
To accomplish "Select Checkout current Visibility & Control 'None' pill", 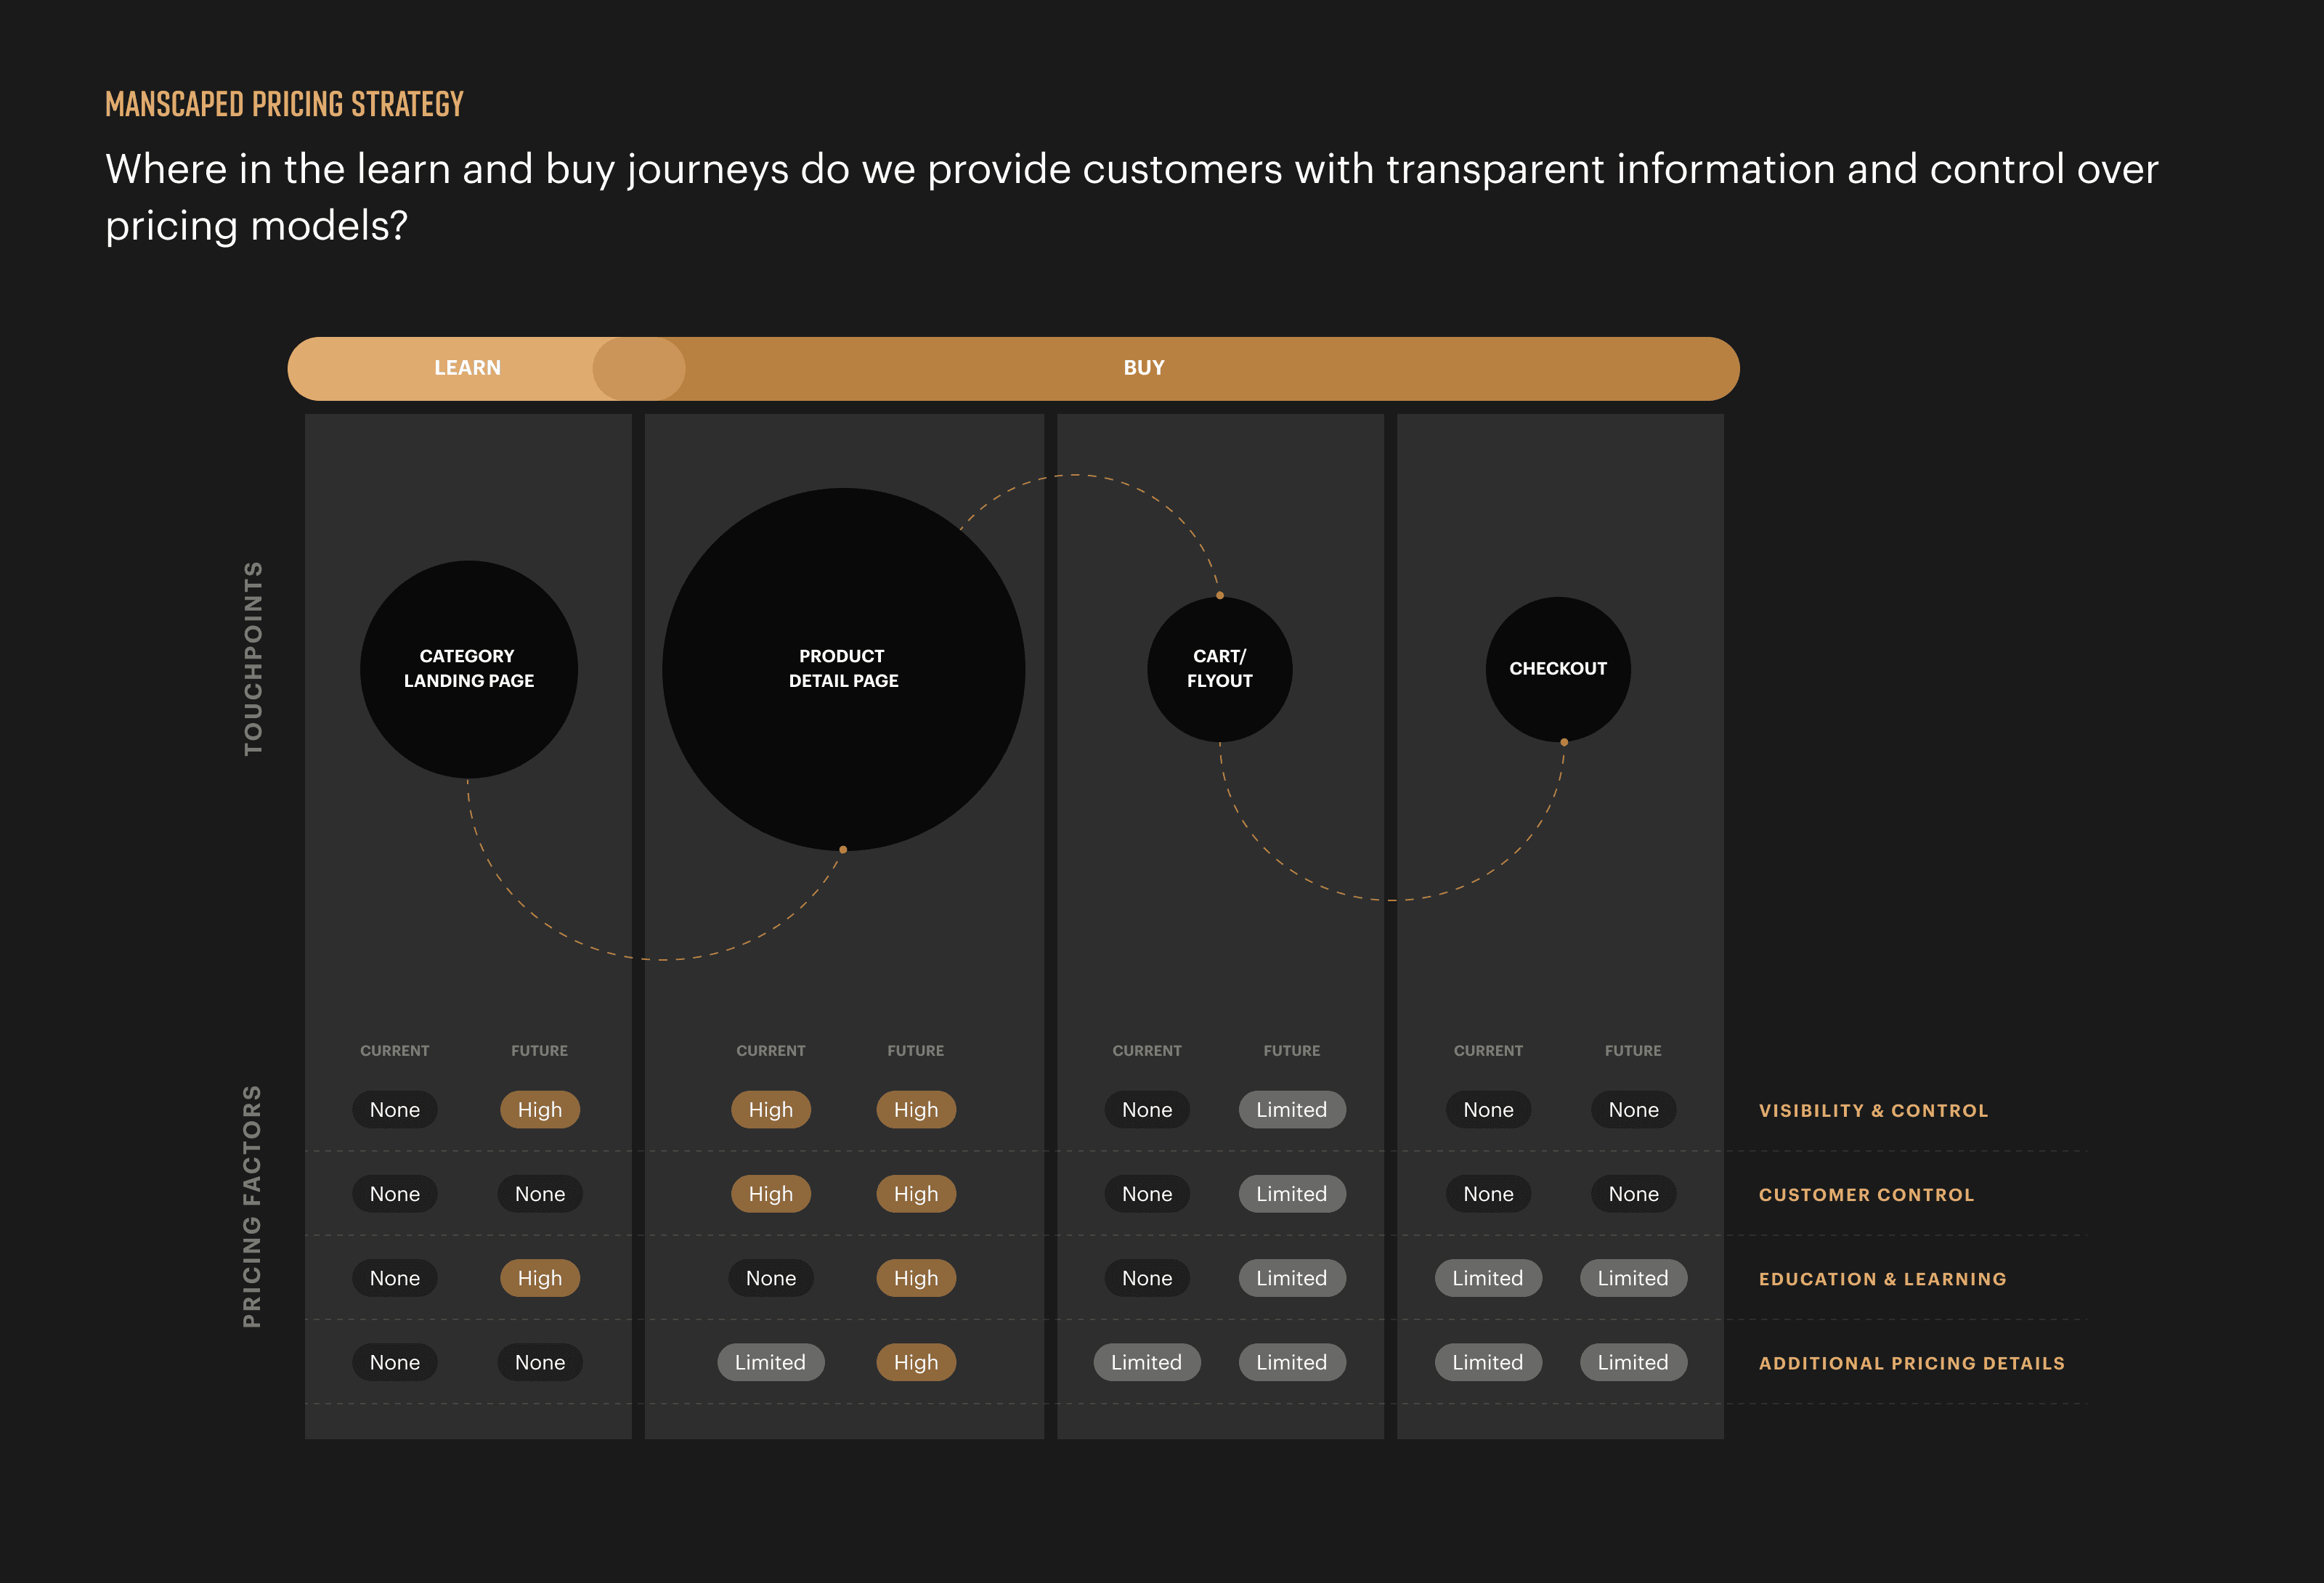I will point(1488,1109).
